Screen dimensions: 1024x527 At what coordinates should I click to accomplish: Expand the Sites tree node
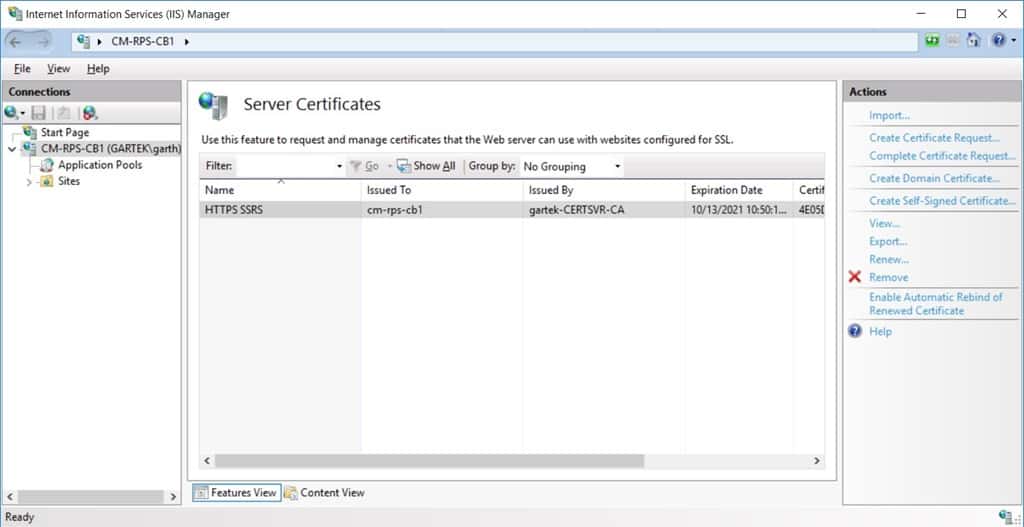click(x=29, y=182)
